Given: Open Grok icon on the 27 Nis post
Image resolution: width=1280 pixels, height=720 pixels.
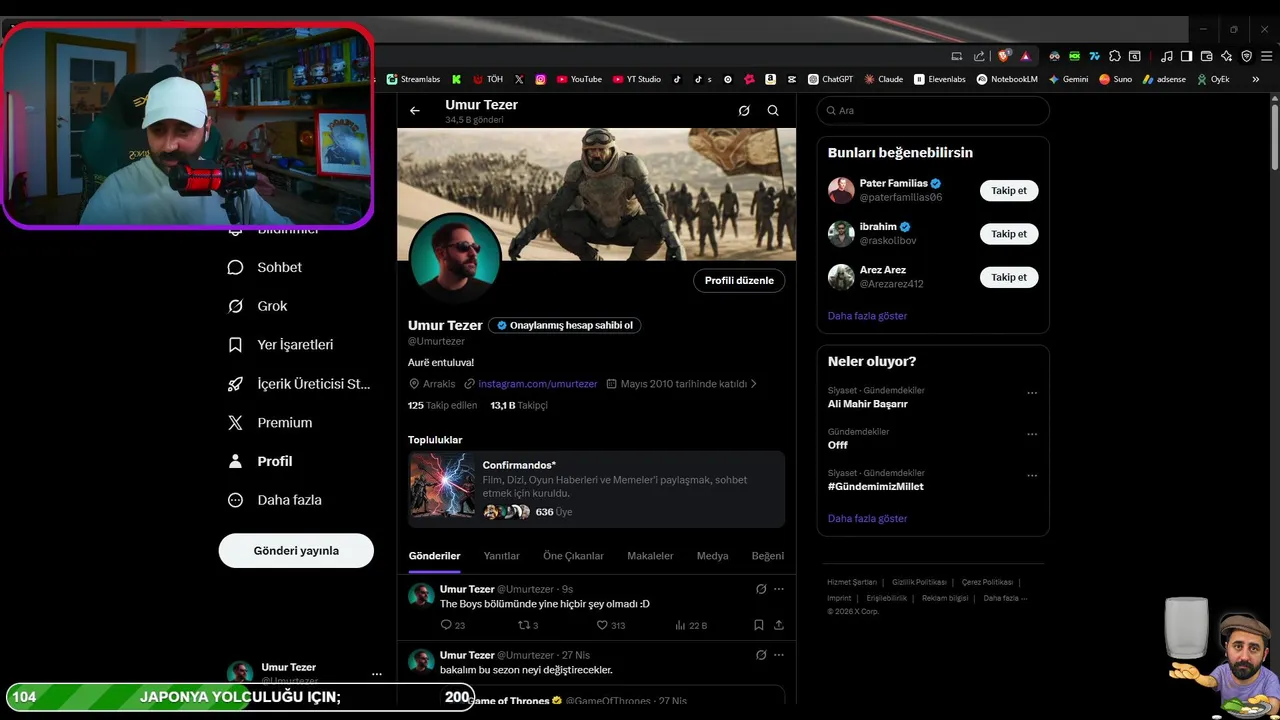Looking at the screenshot, I should click(x=761, y=655).
